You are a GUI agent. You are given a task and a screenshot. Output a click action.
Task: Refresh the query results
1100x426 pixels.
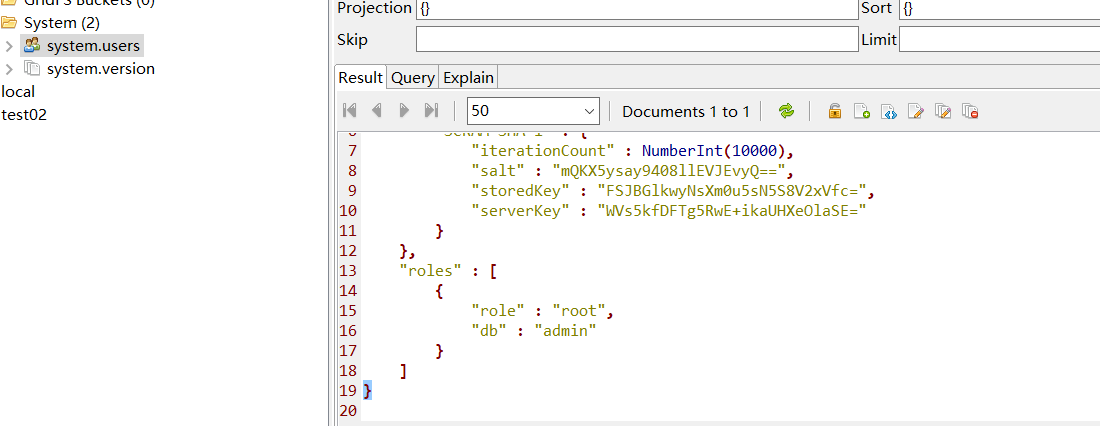point(786,111)
